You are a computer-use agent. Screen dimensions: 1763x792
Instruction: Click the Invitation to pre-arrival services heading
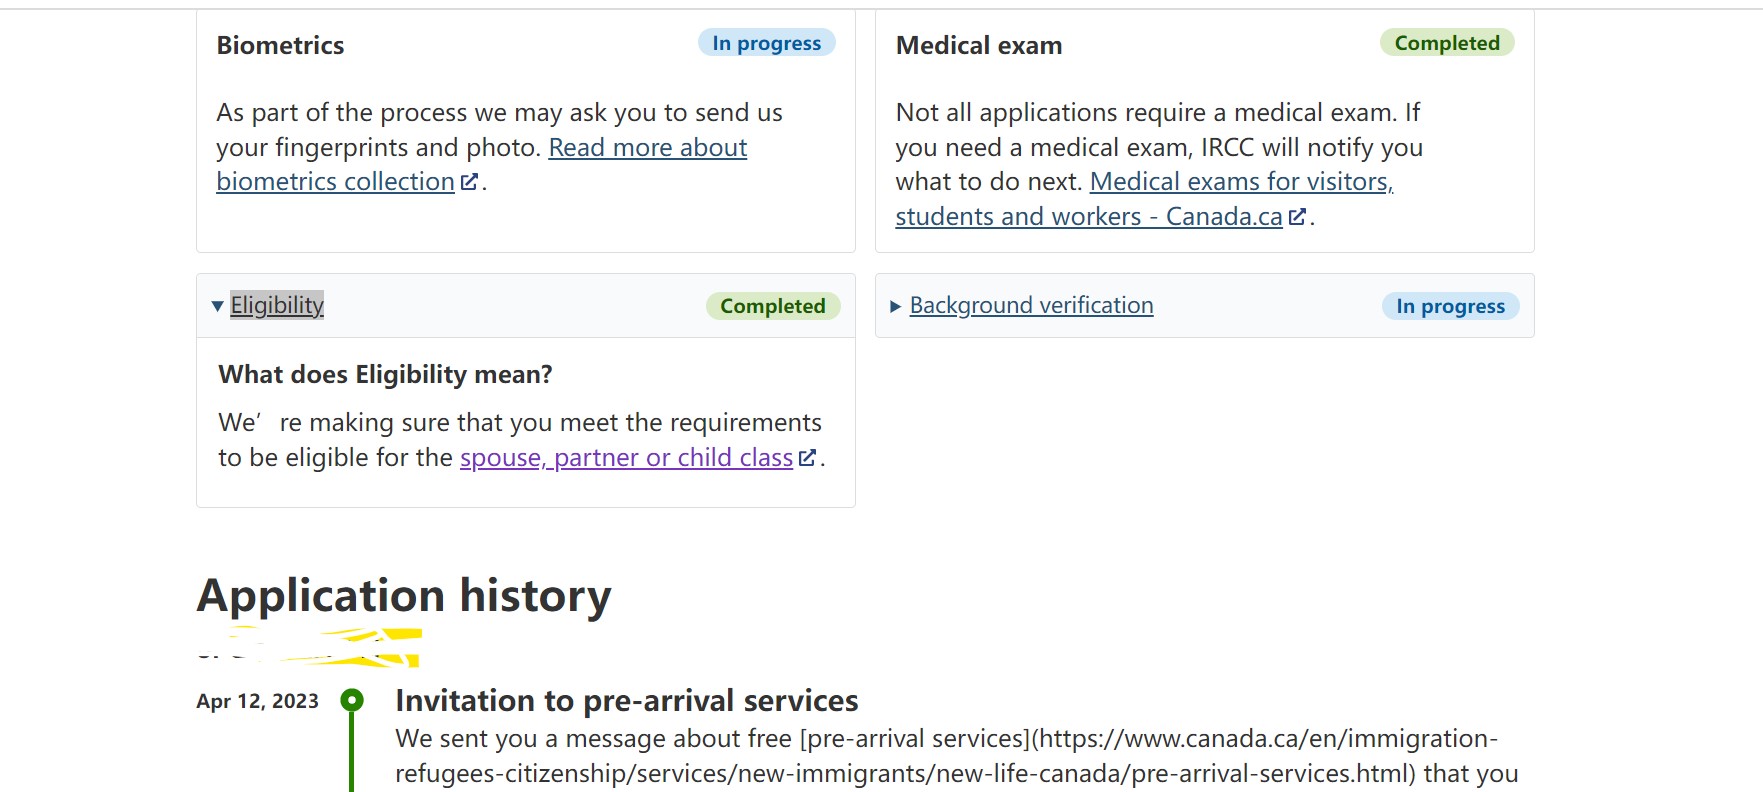coord(627,700)
